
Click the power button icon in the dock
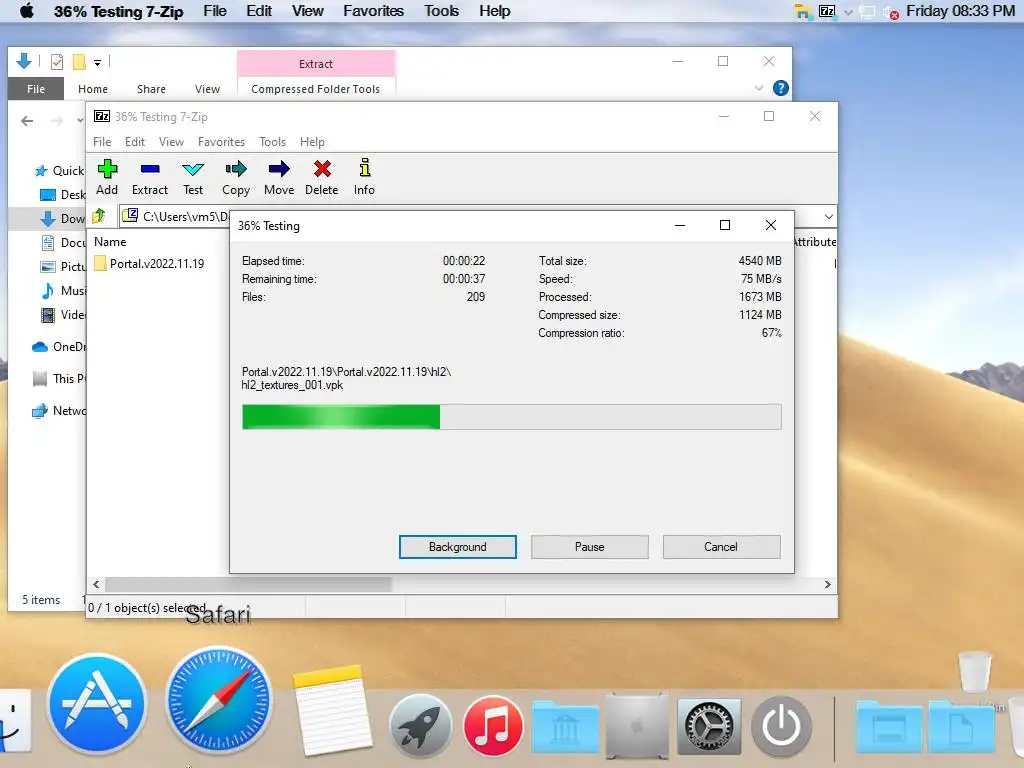click(781, 726)
